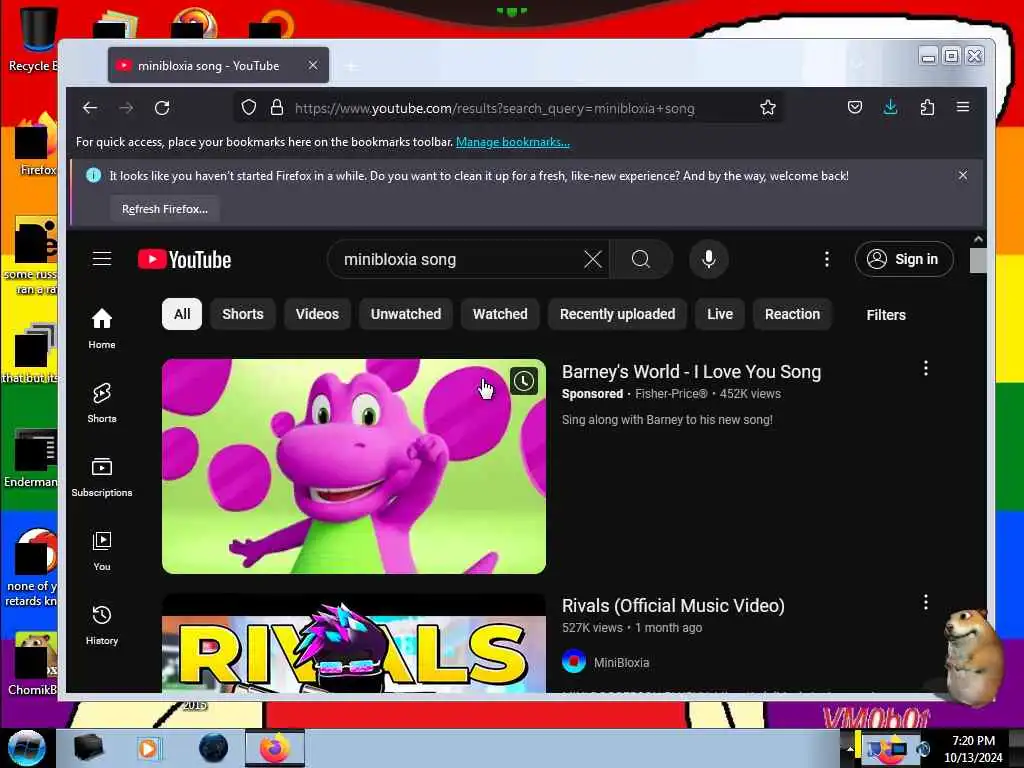1024x768 pixels.
Task: Select the Unwatched filter chip
Action: [x=406, y=314]
